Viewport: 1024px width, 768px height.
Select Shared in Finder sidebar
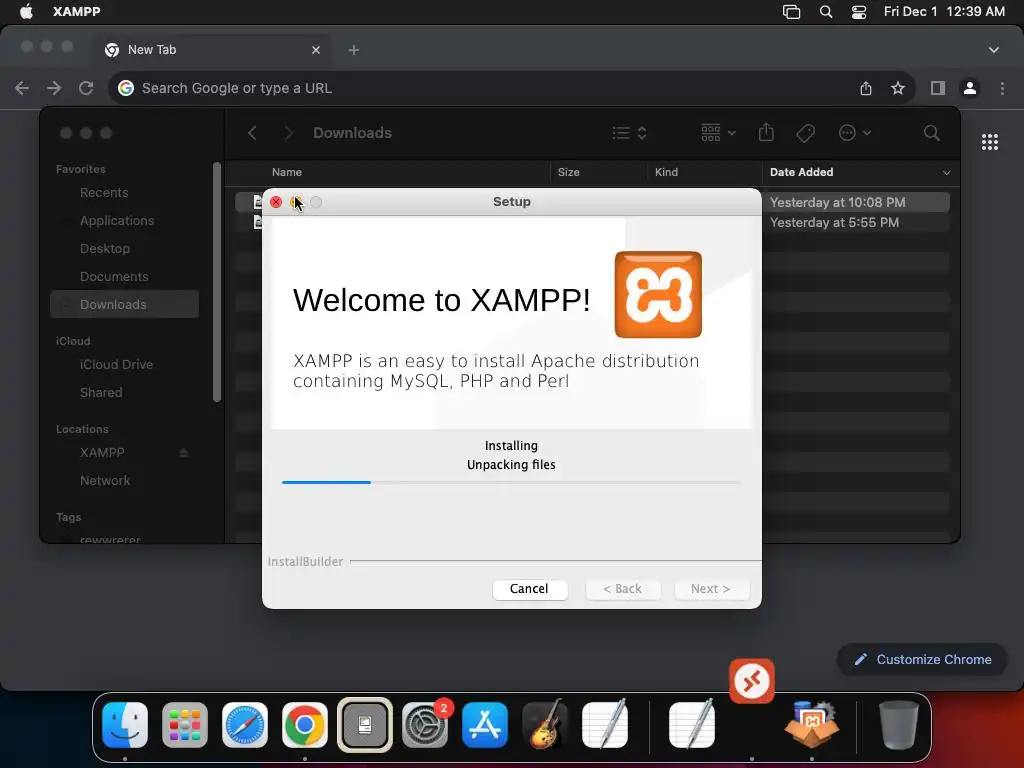pos(101,392)
